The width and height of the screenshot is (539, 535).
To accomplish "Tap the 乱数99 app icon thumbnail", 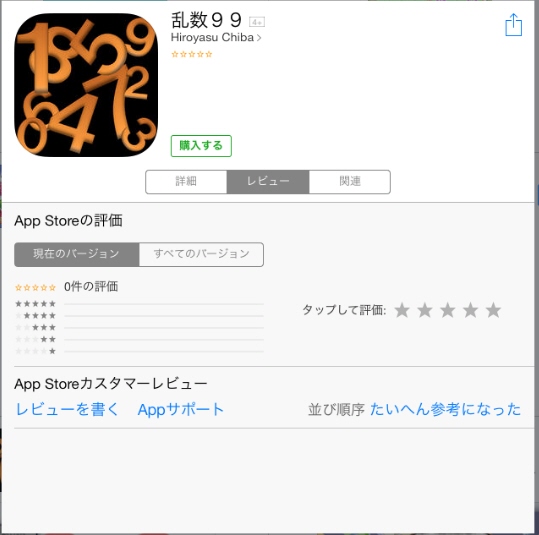I will [86, 85].
